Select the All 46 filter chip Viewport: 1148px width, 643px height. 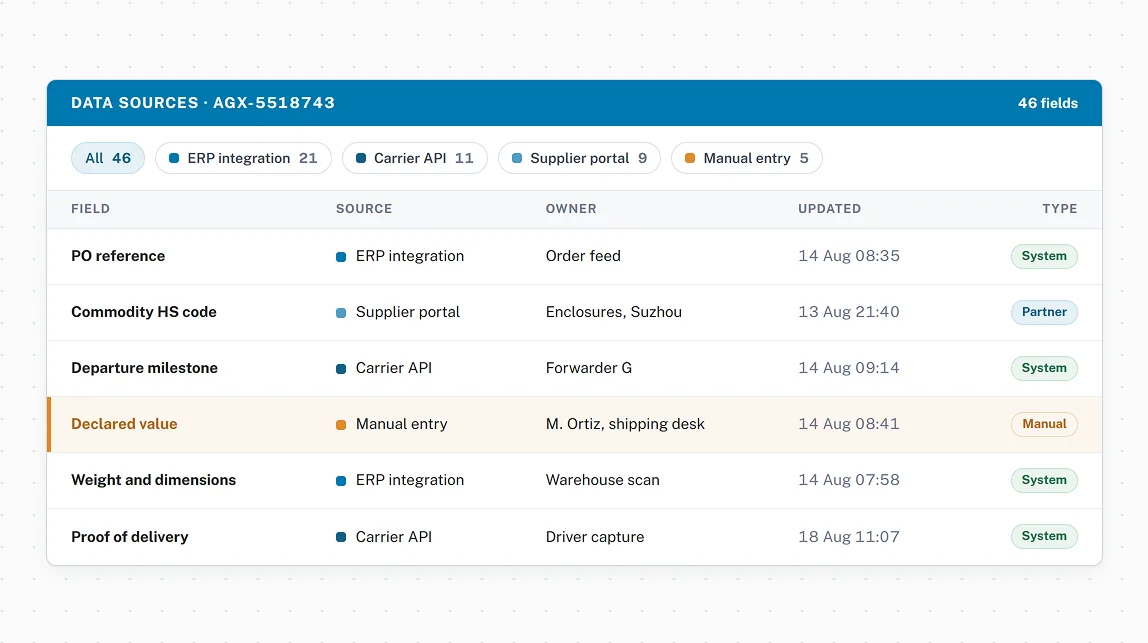108,158
